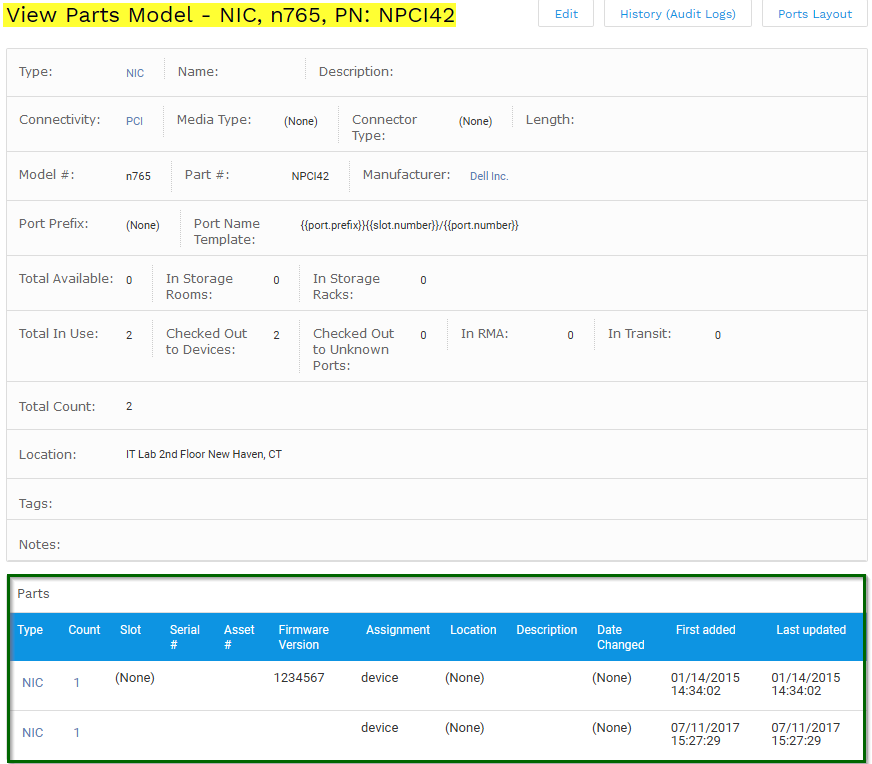Open the Ports Layout view
This screenshot has height=764, width=872.
tap(814, 13)
